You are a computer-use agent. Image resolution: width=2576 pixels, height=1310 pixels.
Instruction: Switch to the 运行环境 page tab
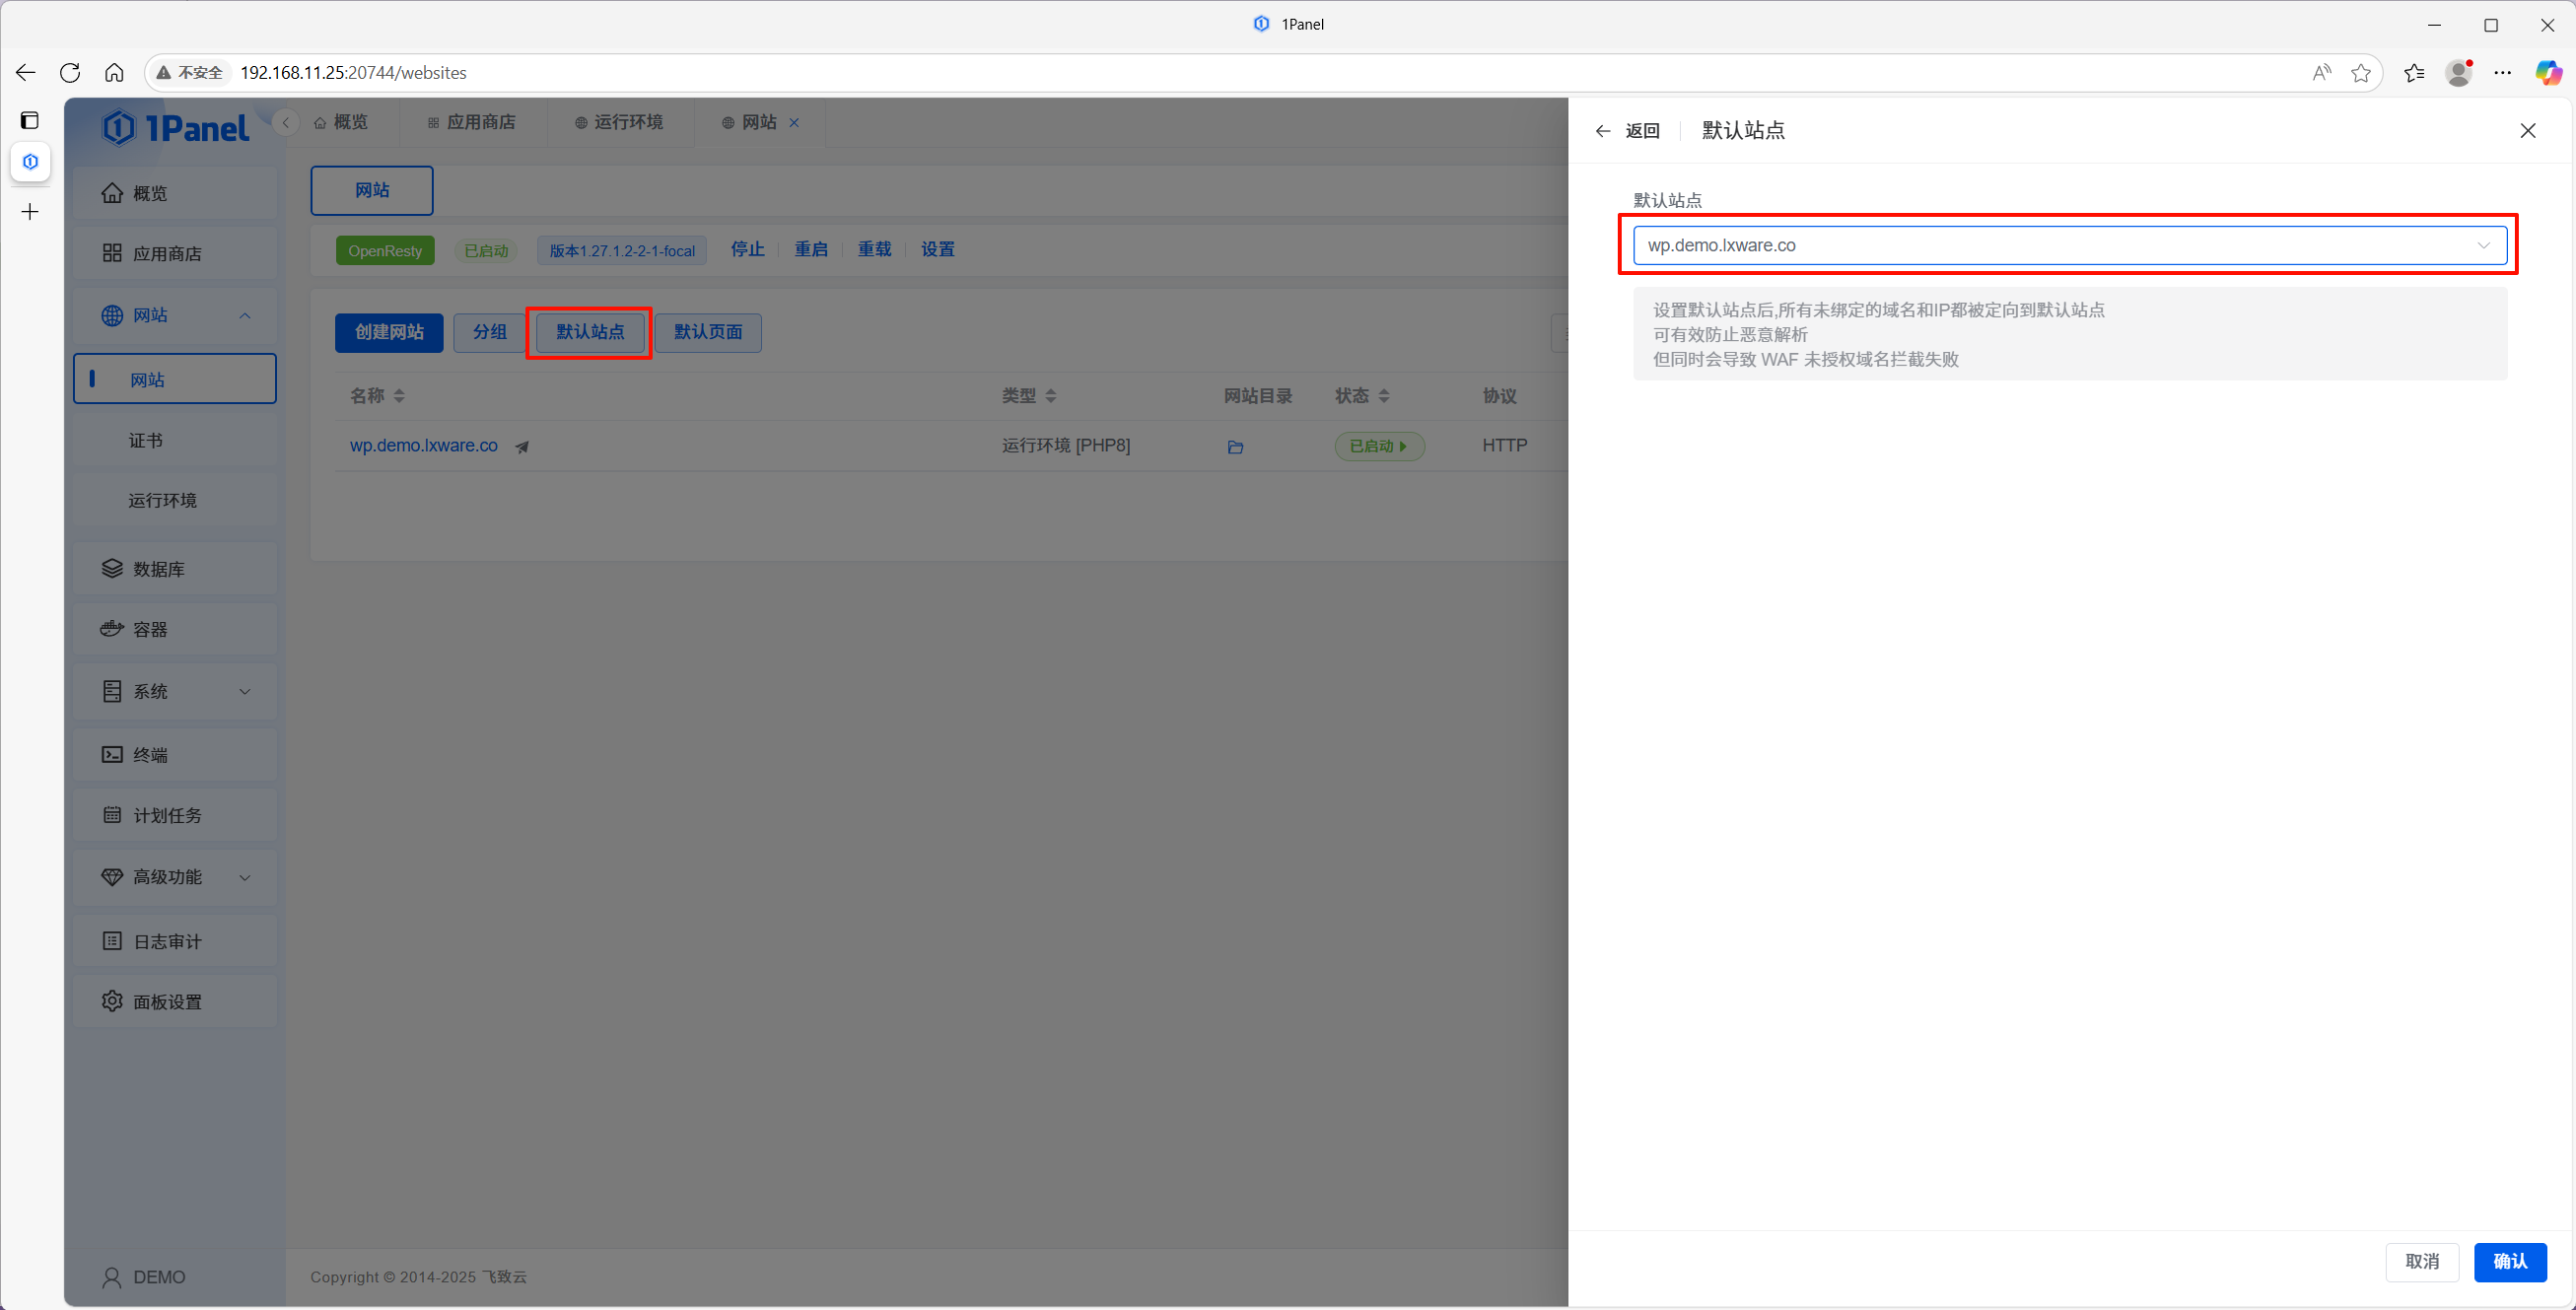click(x=620, y=122)
